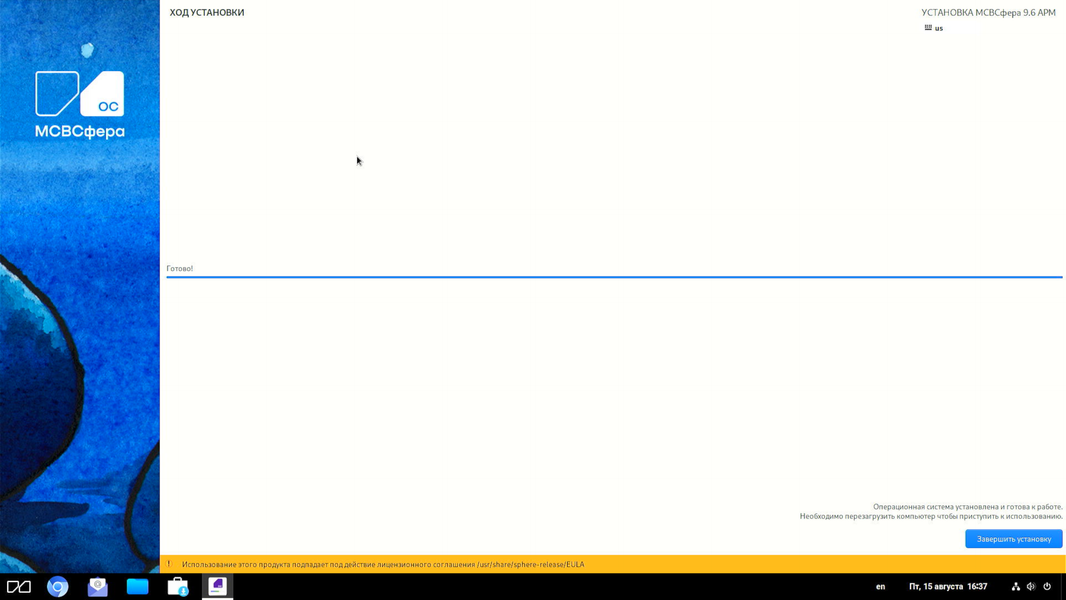The height and width of the screenshot is (600, 1066).
Task: Open the applications menu in taskbar
Action: click(18, 586)
